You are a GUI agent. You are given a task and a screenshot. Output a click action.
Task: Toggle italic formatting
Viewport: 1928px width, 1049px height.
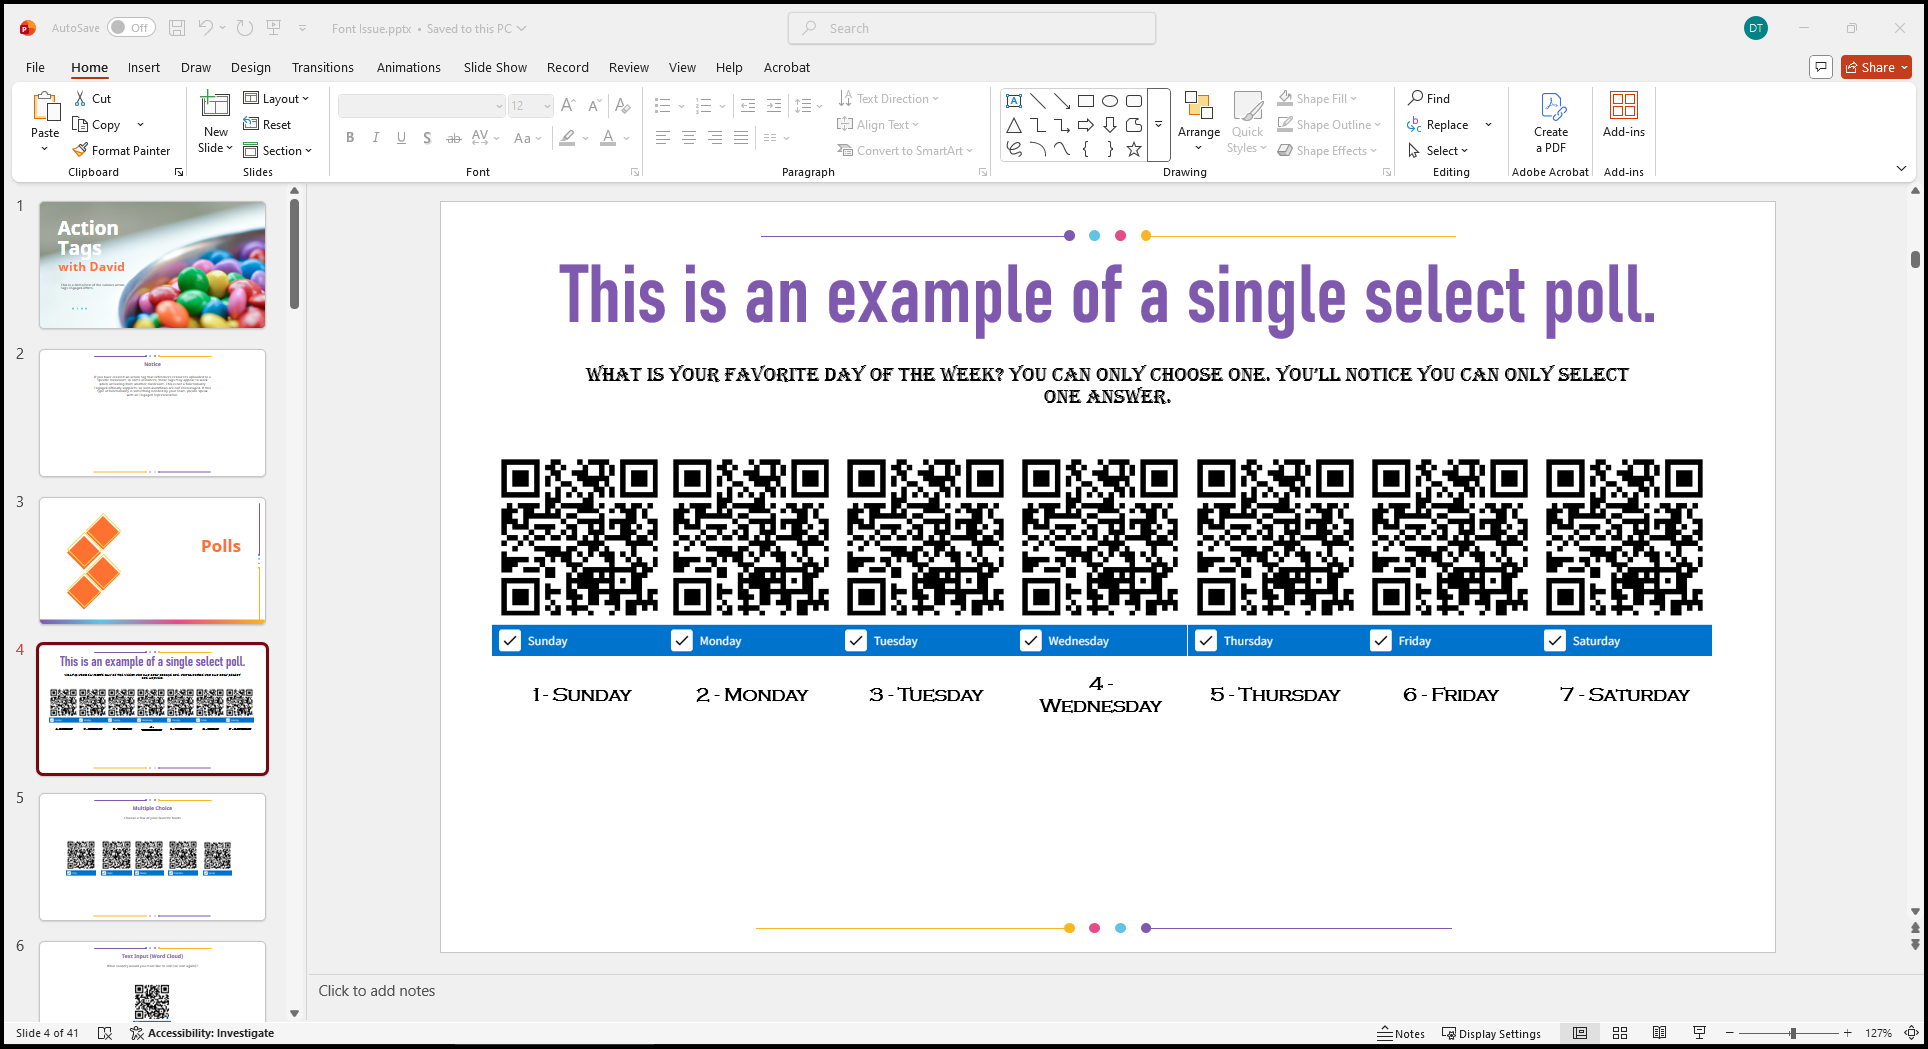(375, 138)
